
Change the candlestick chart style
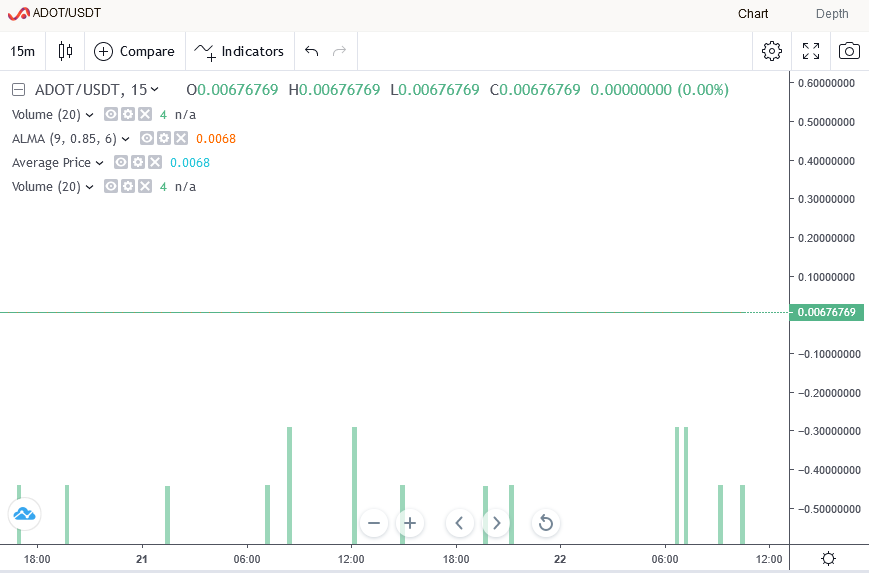65,52
